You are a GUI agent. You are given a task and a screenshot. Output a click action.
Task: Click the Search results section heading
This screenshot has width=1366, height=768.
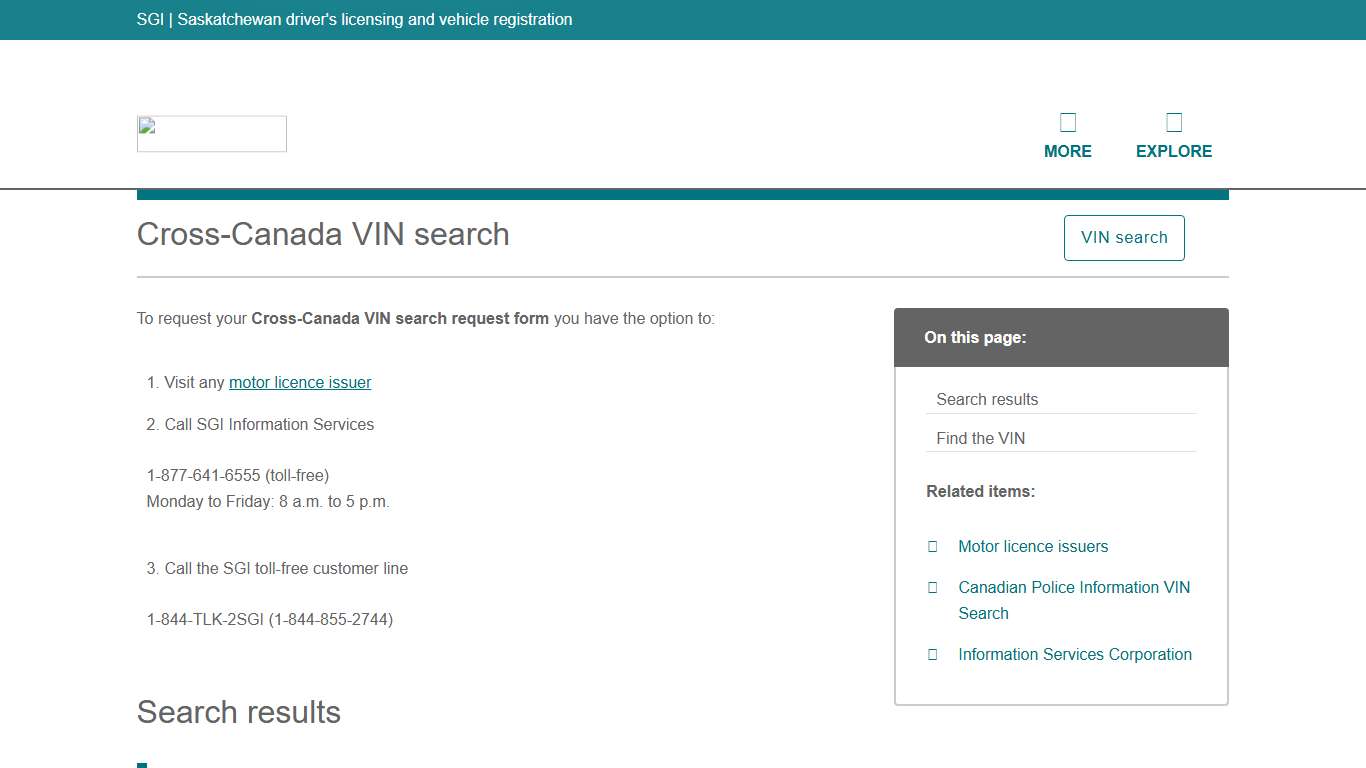[238, 712]
